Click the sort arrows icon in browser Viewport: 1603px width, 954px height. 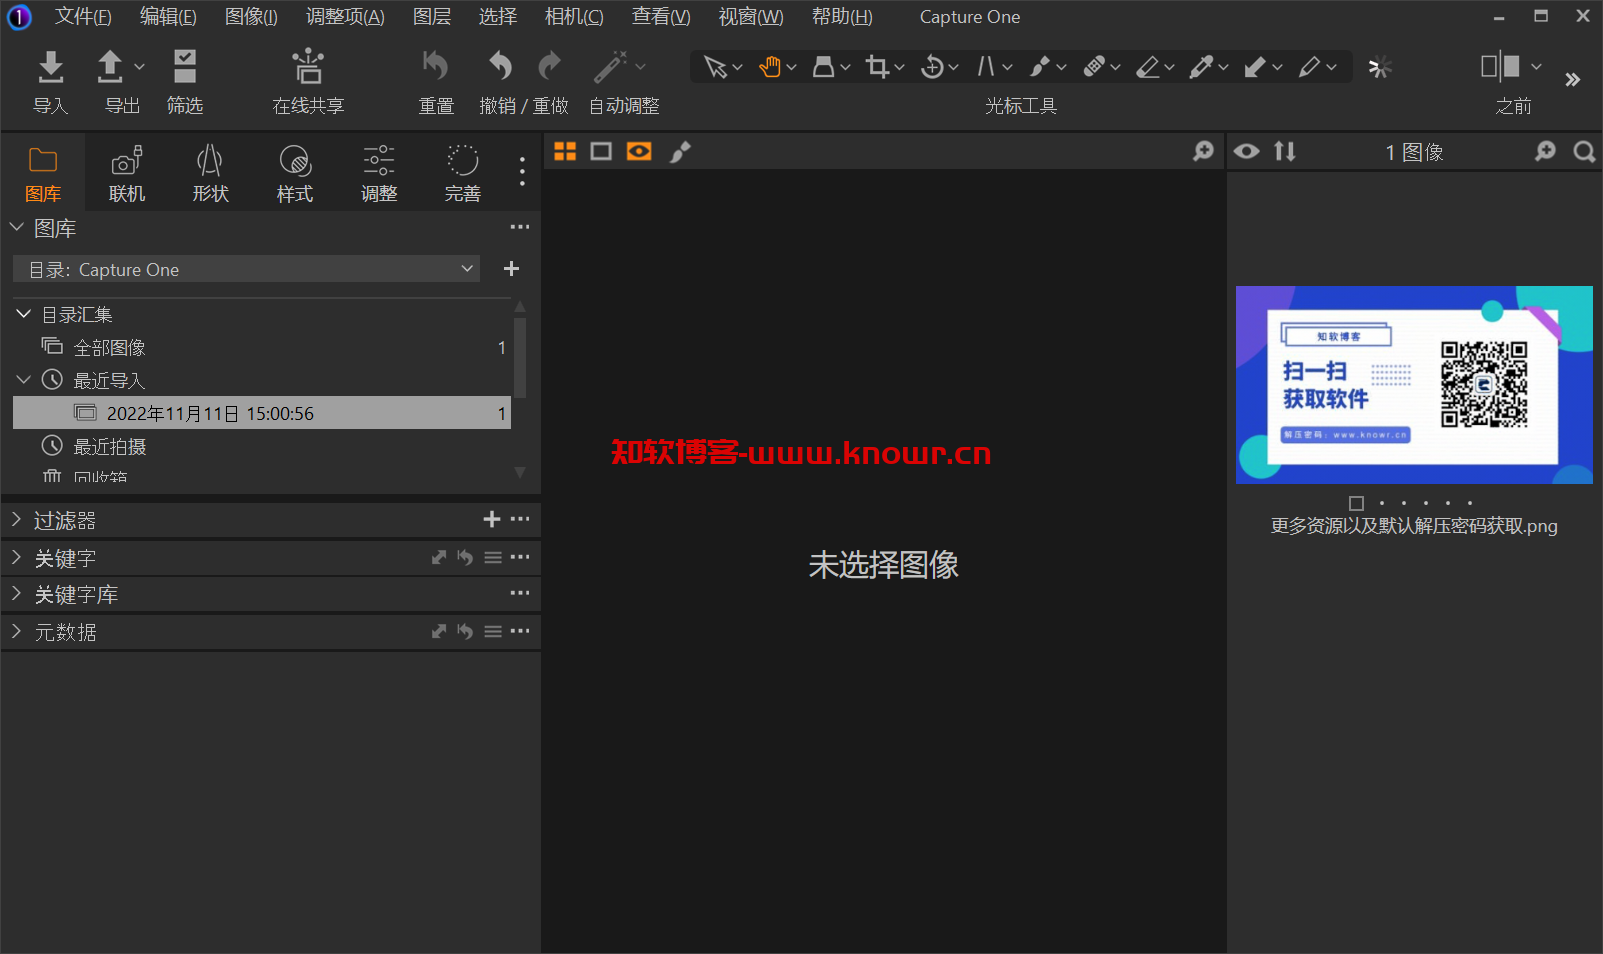click(1285, 151)
